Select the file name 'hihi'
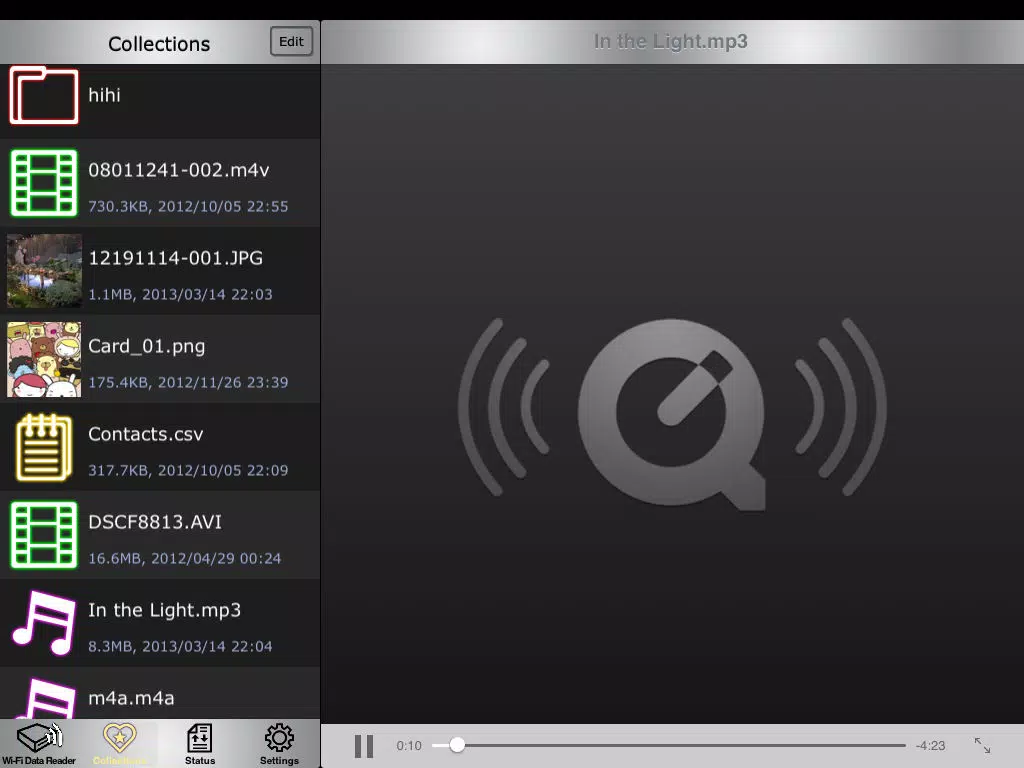The height and width of the screenshot is (768, 1024). pos(104,95)
